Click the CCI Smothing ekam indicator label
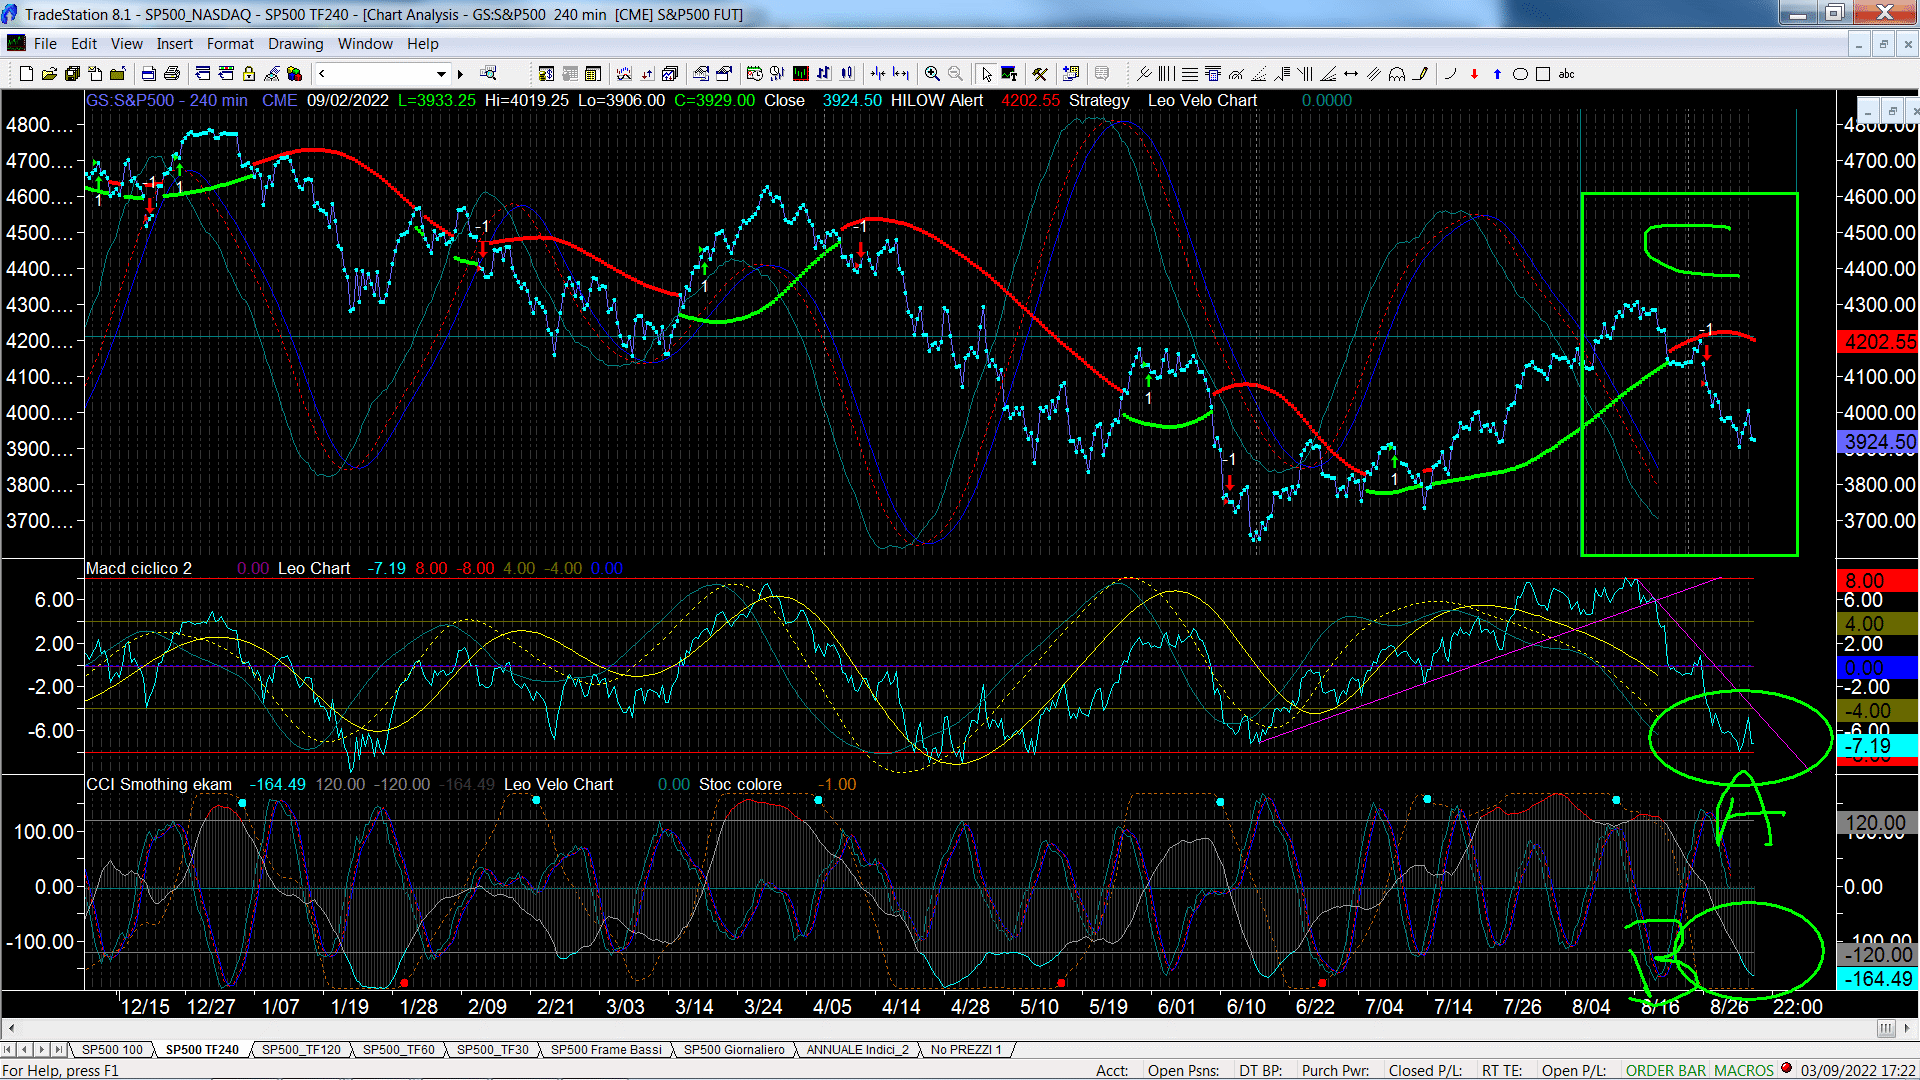Image resolution: width=1920 pixels, height=1080 pixels. tap(159, 784)
